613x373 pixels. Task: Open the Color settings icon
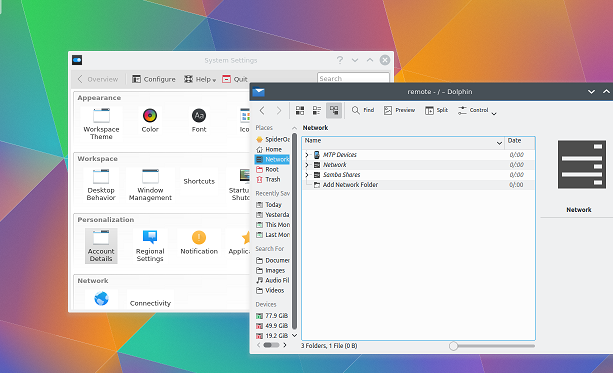point(150,120)
